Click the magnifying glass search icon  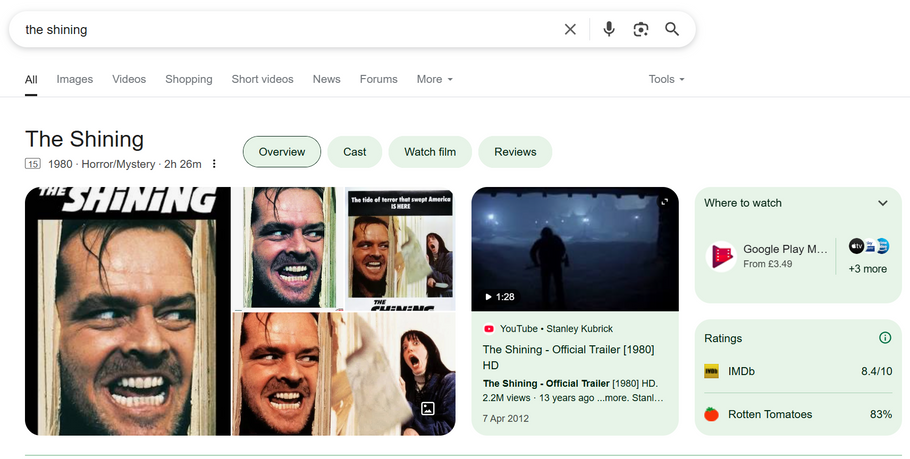pyautogui.click(x=672, y=29)
